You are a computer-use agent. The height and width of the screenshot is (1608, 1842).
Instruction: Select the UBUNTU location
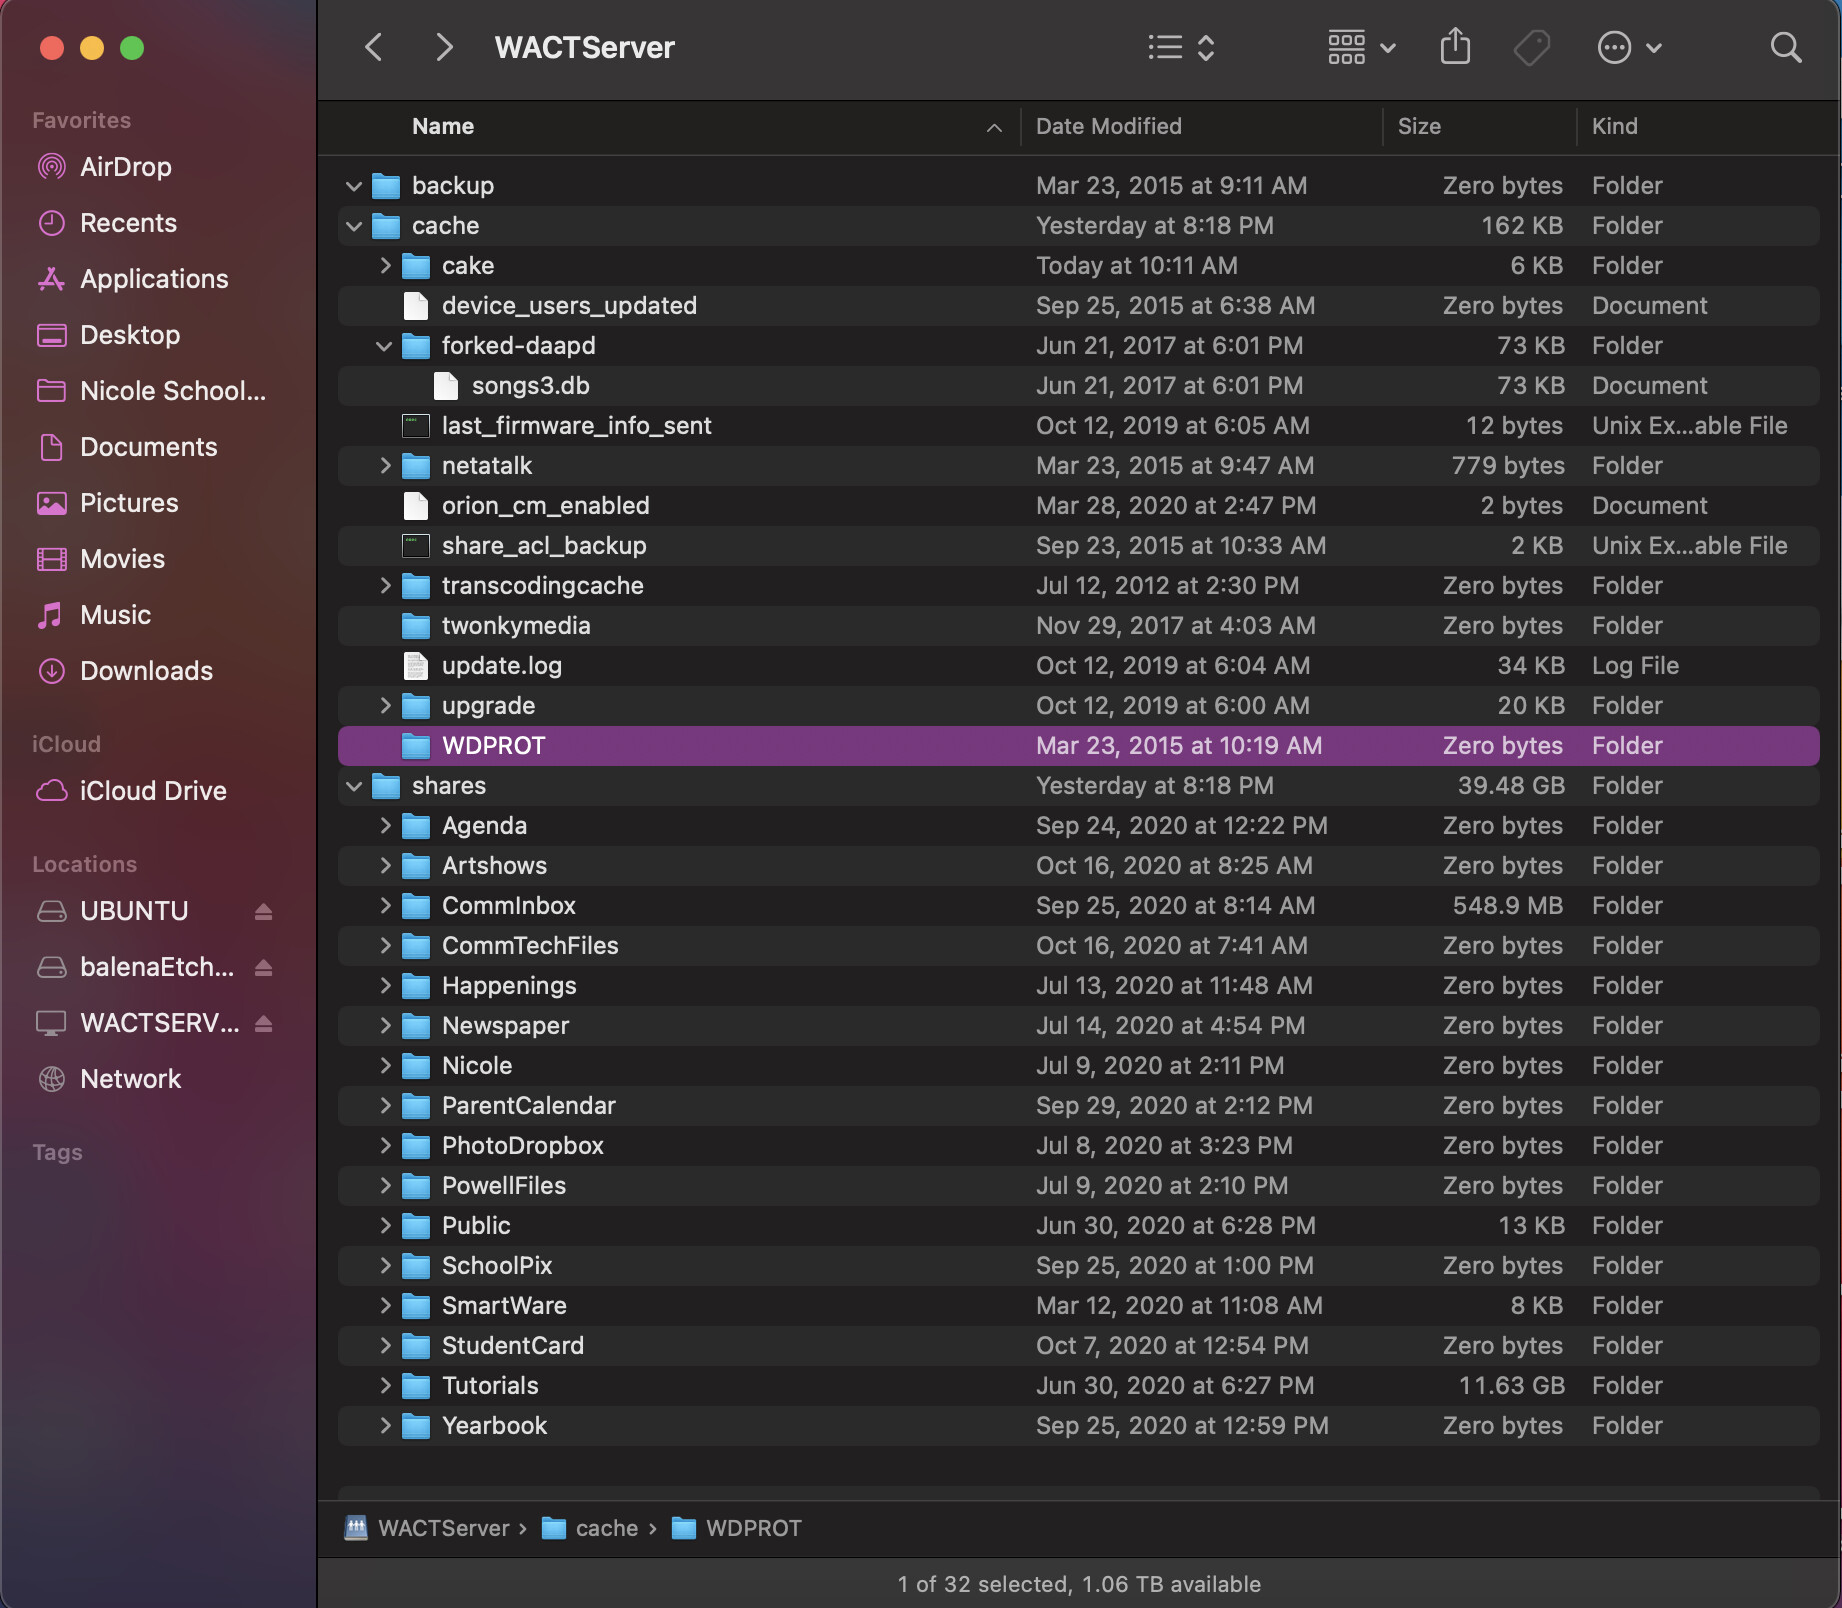134,911
